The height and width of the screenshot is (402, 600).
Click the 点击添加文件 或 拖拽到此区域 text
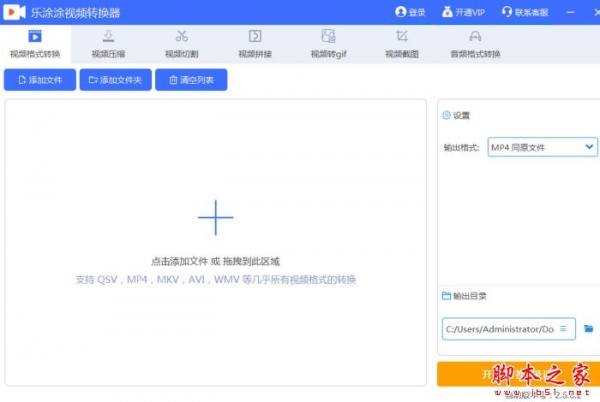coord(215,262)
